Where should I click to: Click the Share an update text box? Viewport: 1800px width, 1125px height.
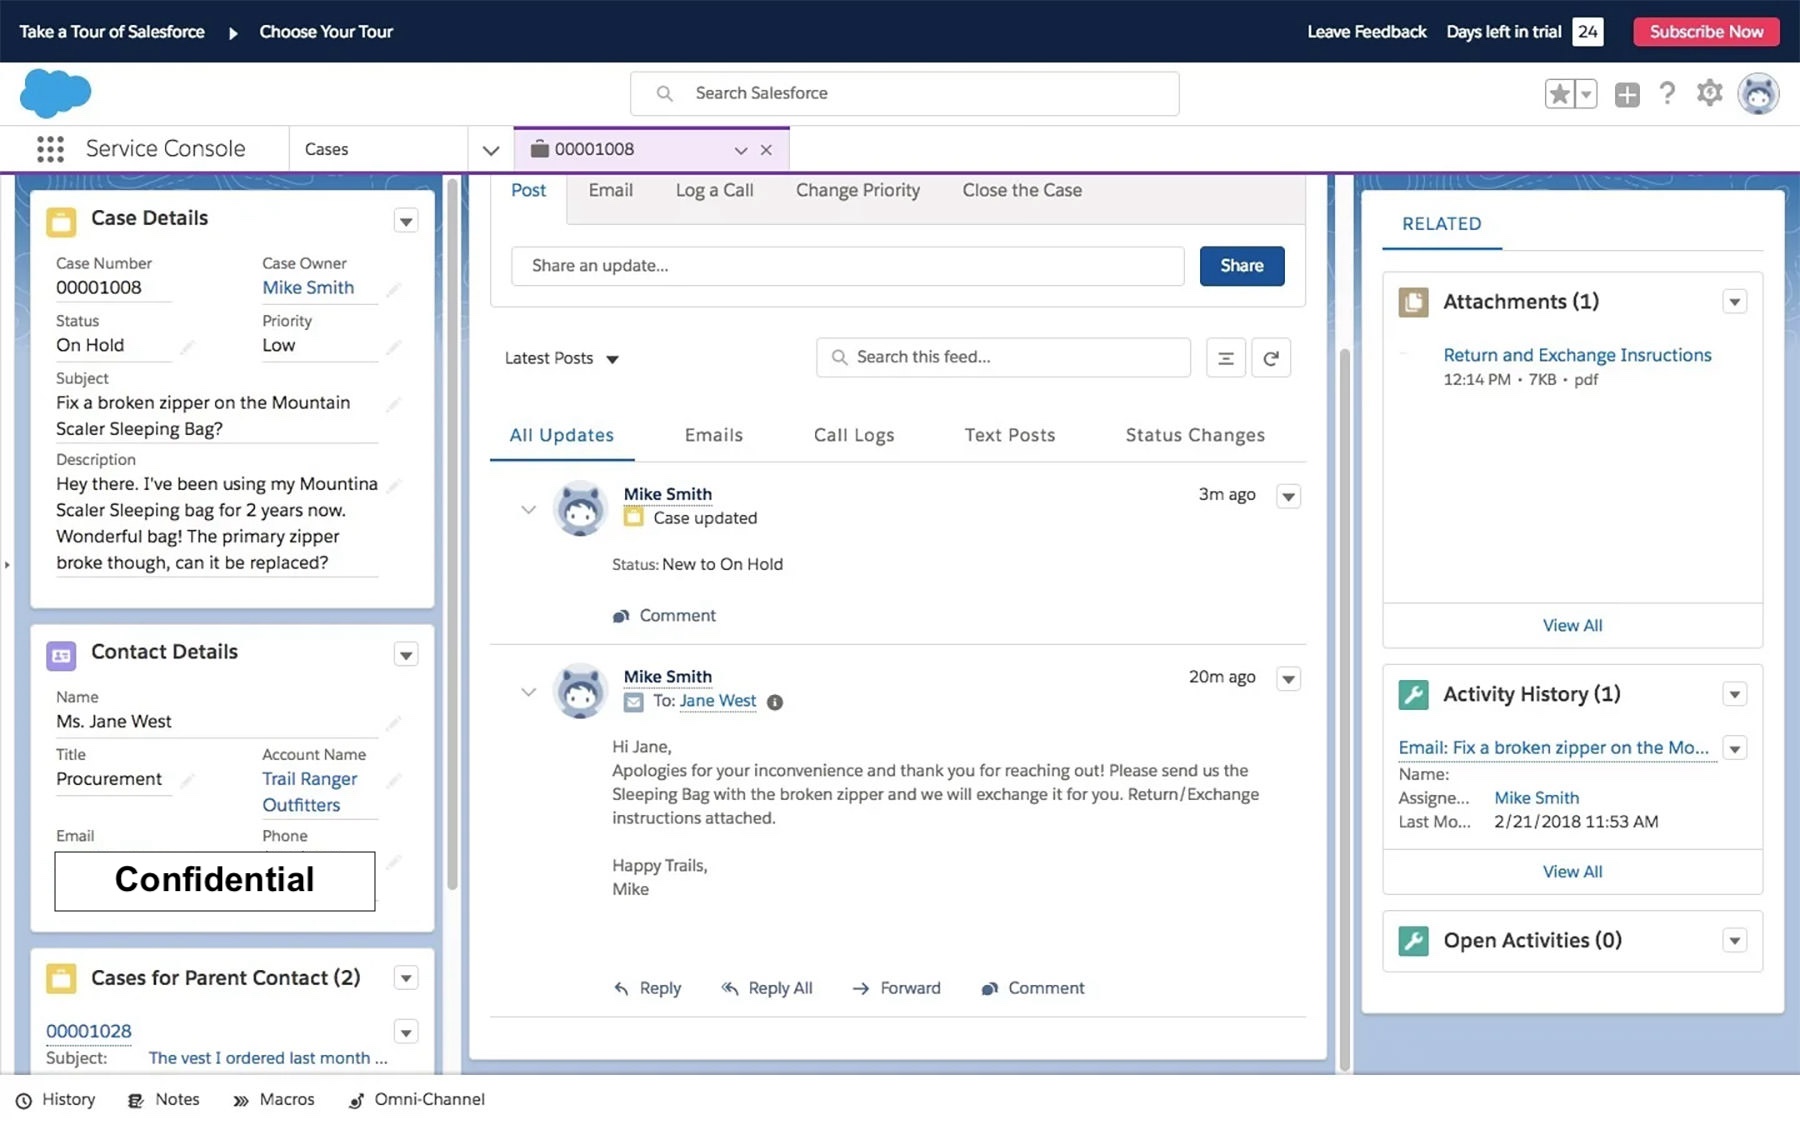pyautogui.click(x=847, y=266)
